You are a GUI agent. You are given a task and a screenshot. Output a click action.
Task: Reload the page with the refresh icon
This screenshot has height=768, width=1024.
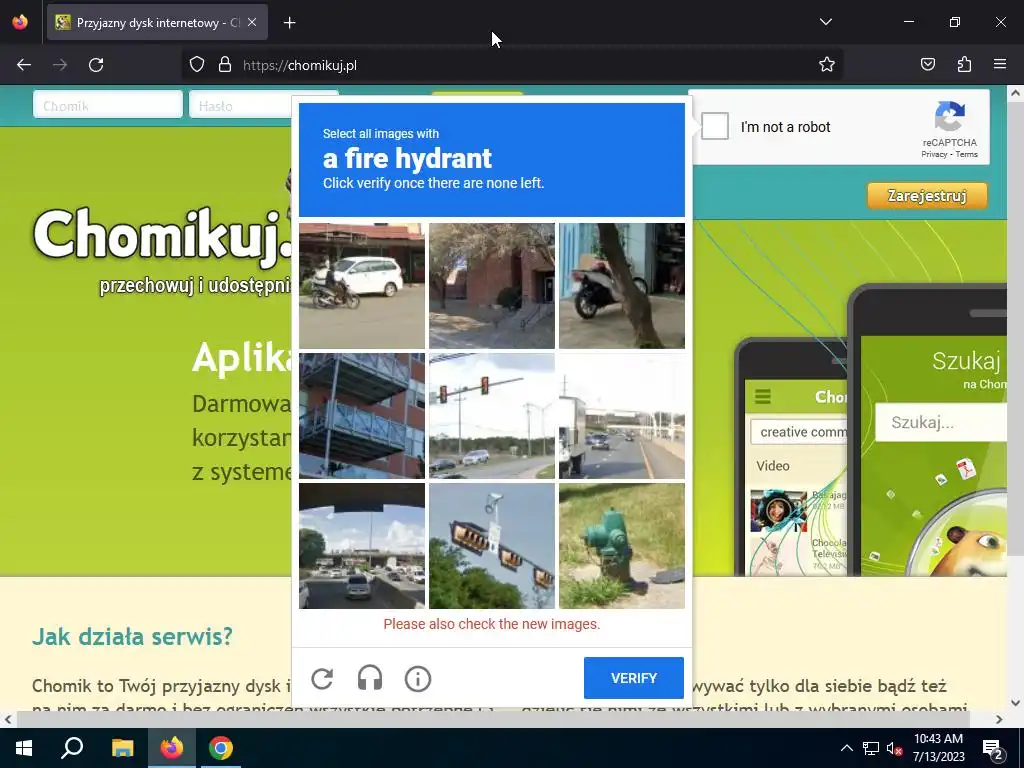point(96,65)
